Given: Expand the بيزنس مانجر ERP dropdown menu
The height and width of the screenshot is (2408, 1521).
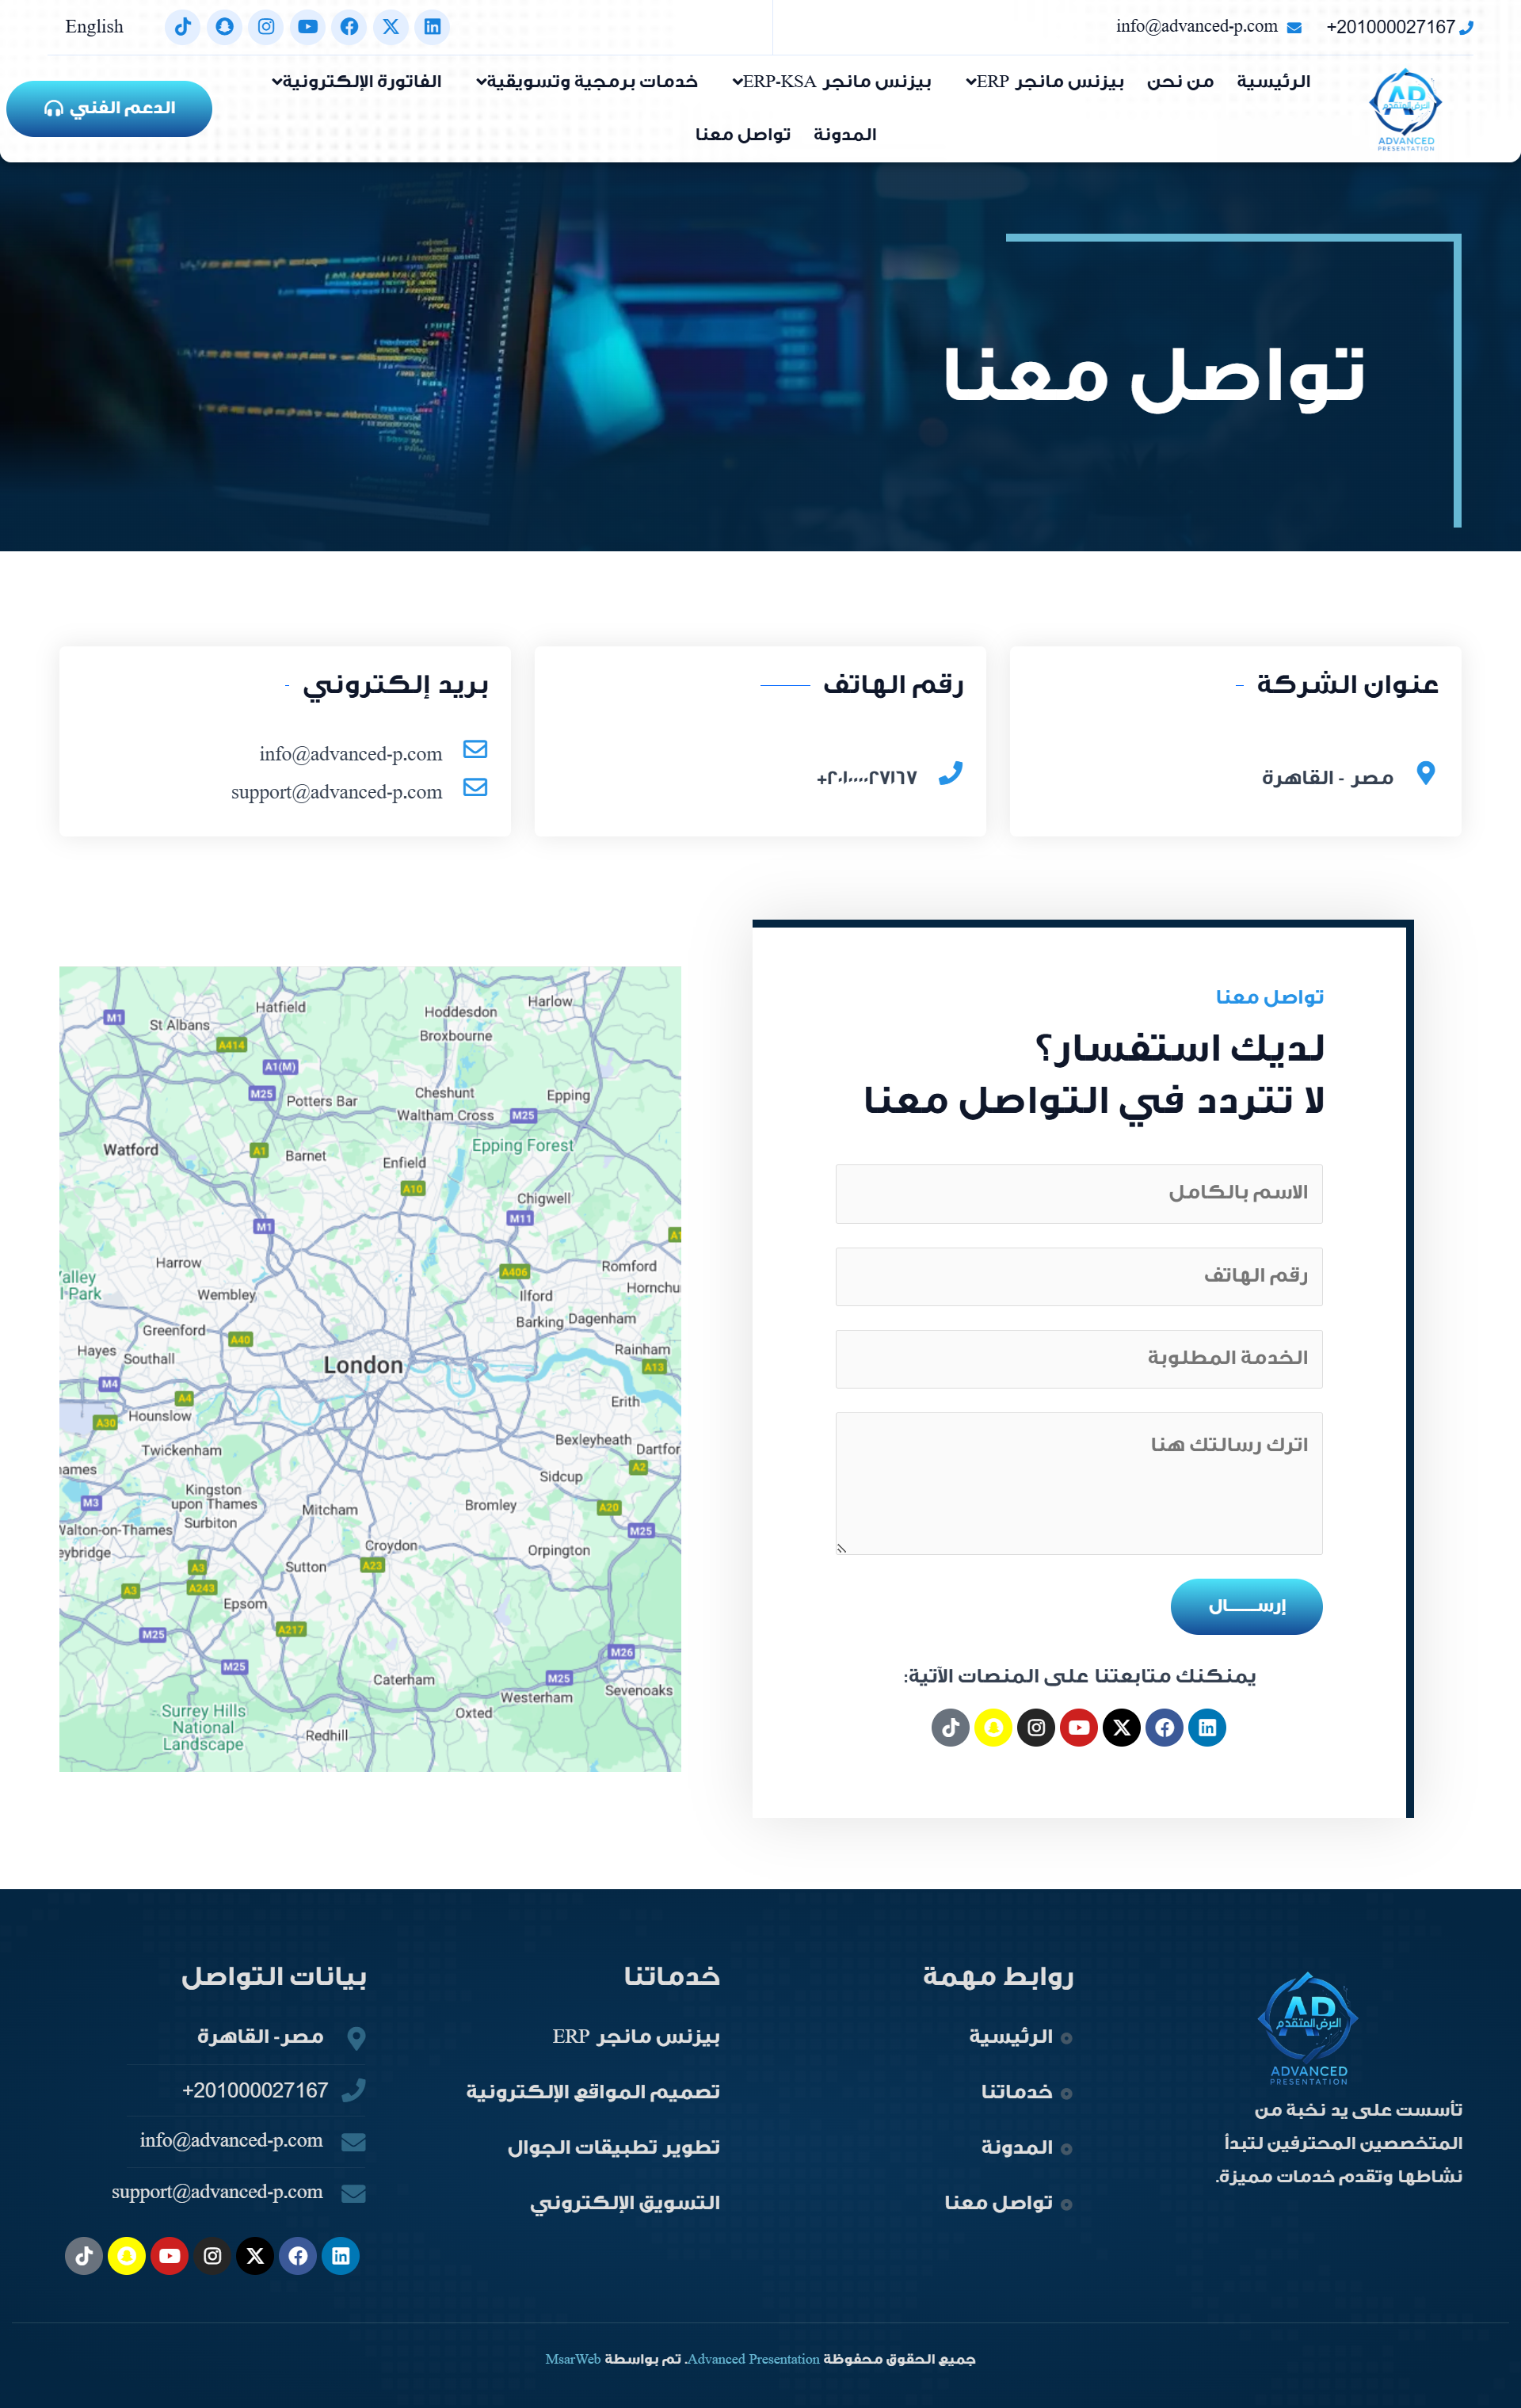Looking at the screenshot, I should (x=1044, y=82).
